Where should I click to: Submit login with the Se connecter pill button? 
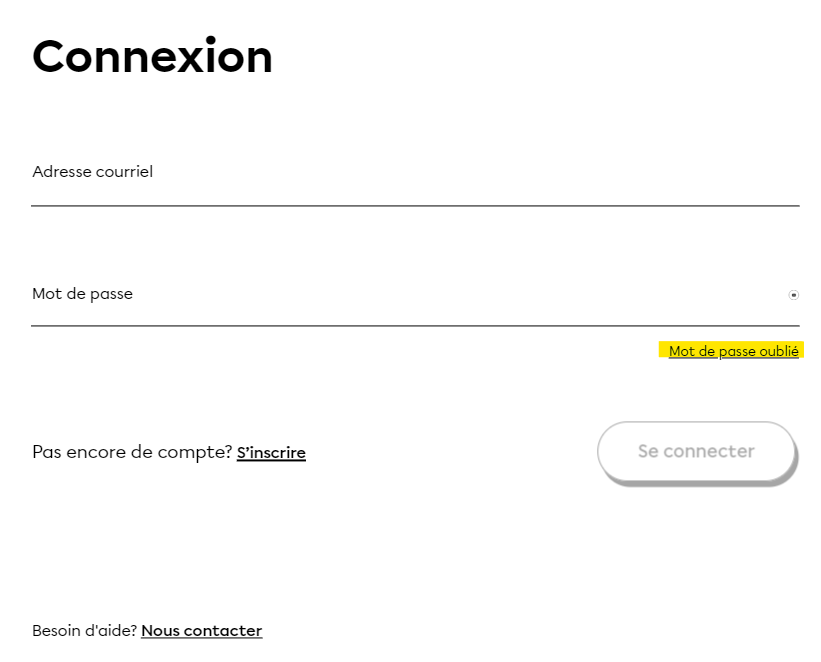(696, 451)
